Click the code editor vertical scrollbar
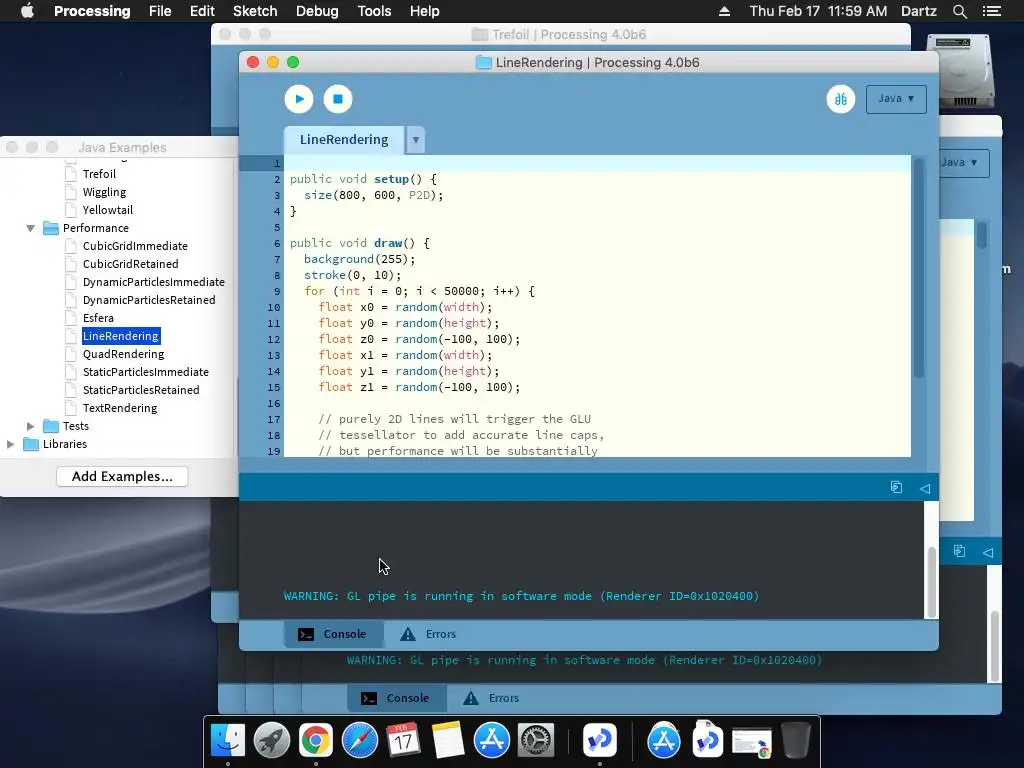Image resolution: width=1024 pixels, height=768 pixels. [919, 269]
